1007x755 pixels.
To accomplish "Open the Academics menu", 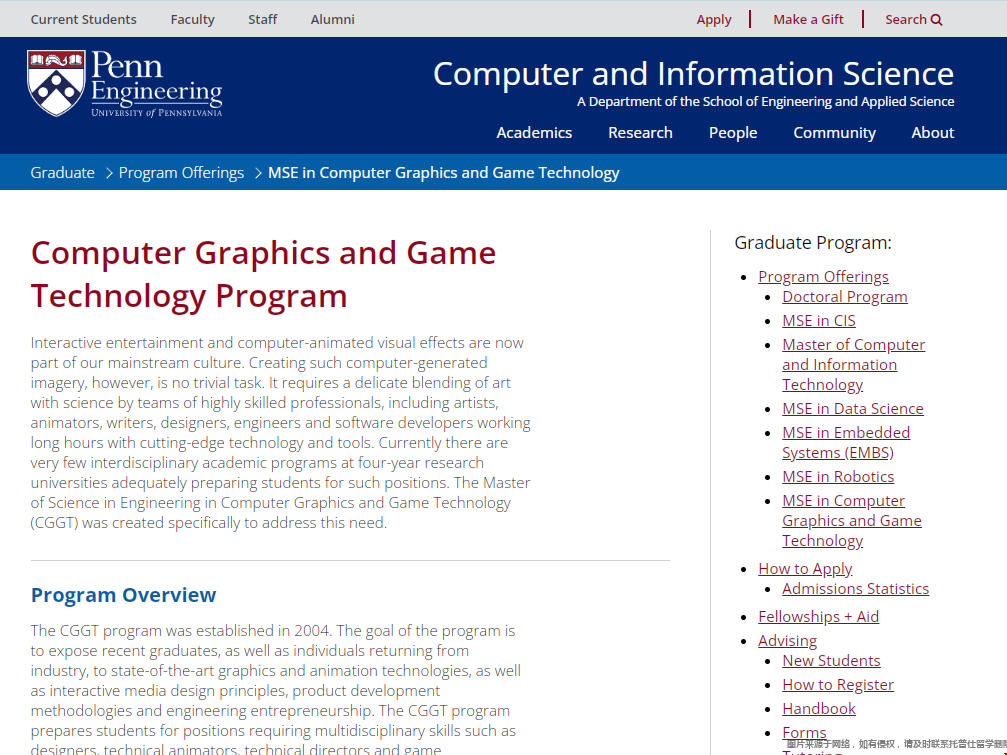I will (x=534, y=133).
